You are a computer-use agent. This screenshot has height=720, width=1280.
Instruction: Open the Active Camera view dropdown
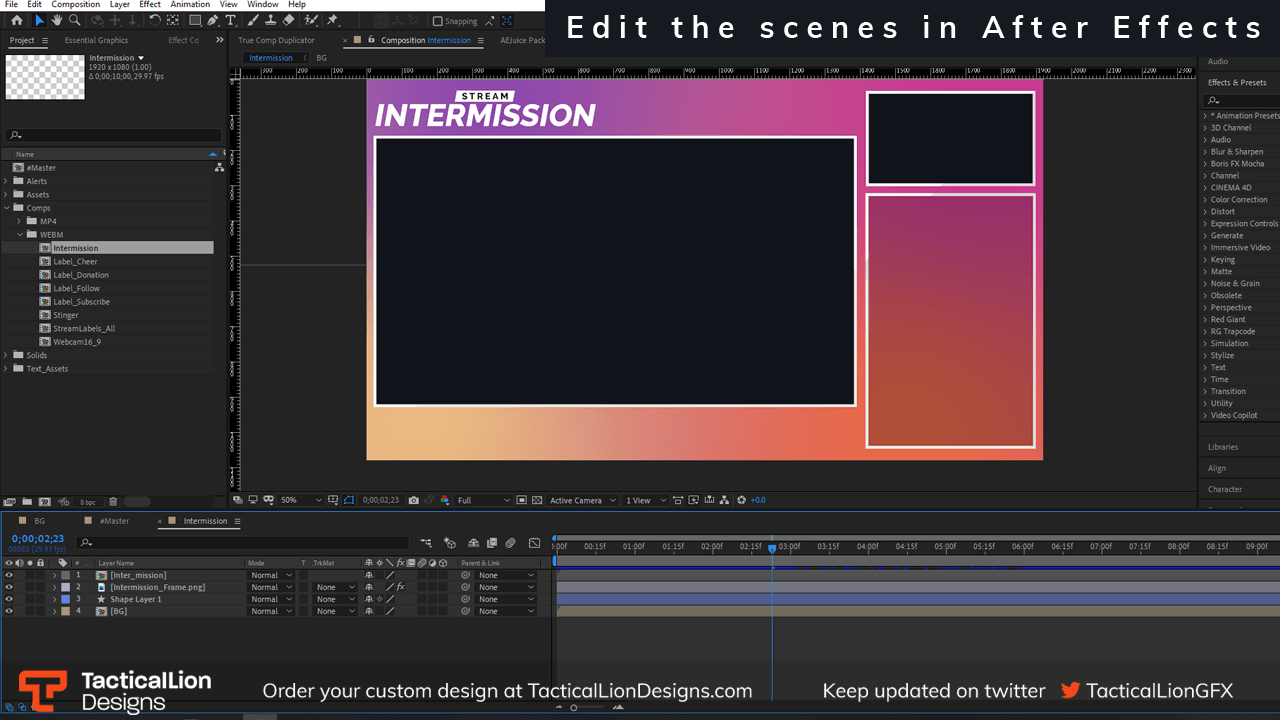coord(582,500)
